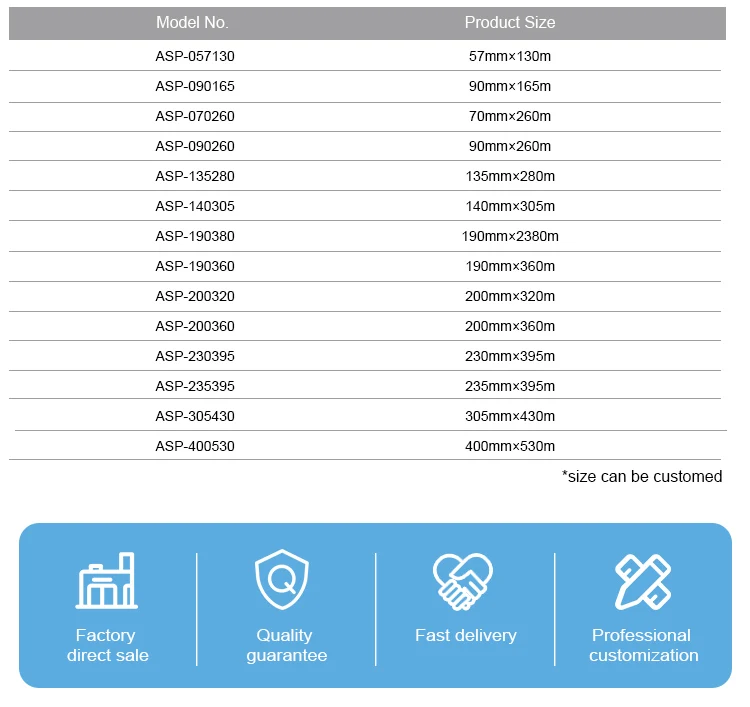Click the 'Fast delivery' label
The width and height of the screenshot is (750, 707).
pos(466,635)
